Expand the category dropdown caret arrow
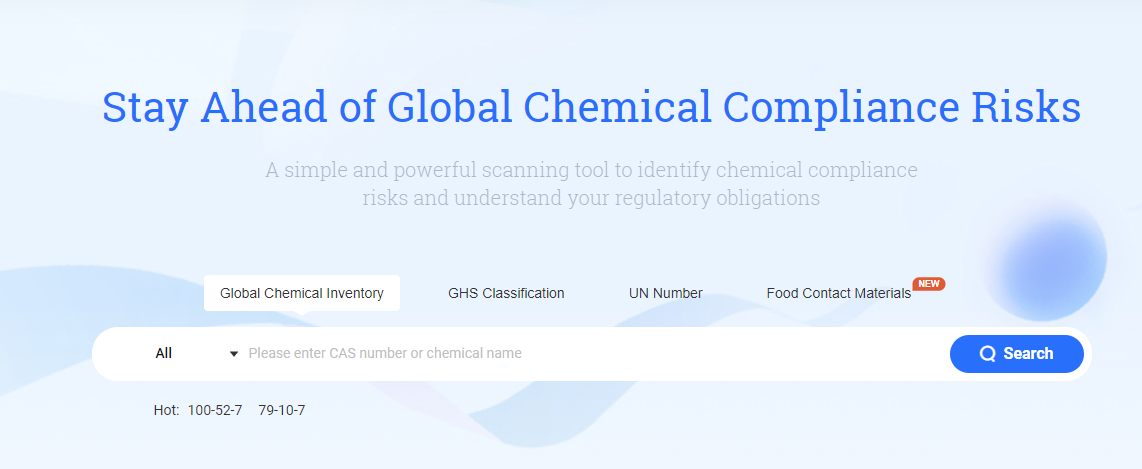 click(234, 354)
